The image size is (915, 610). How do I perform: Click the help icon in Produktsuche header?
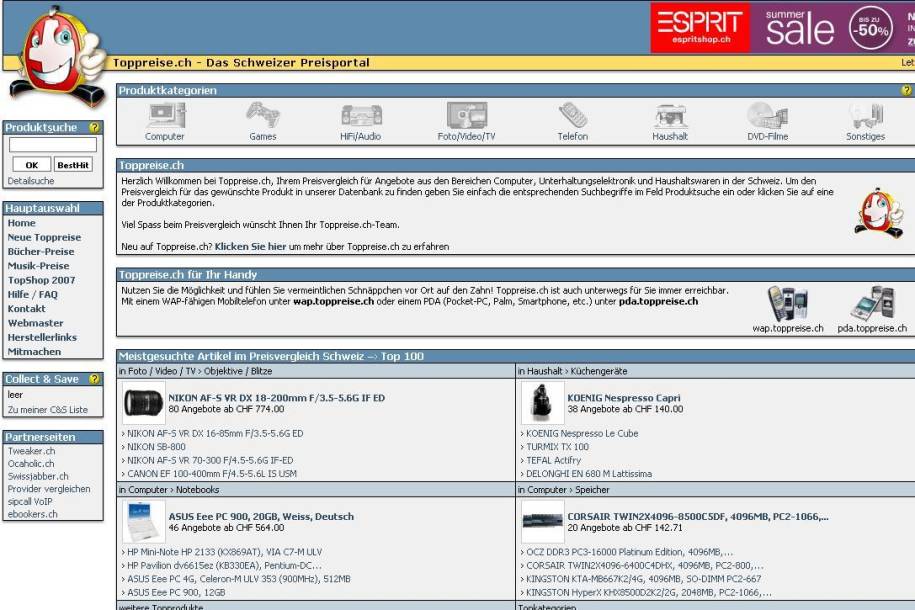click(94, 127)
